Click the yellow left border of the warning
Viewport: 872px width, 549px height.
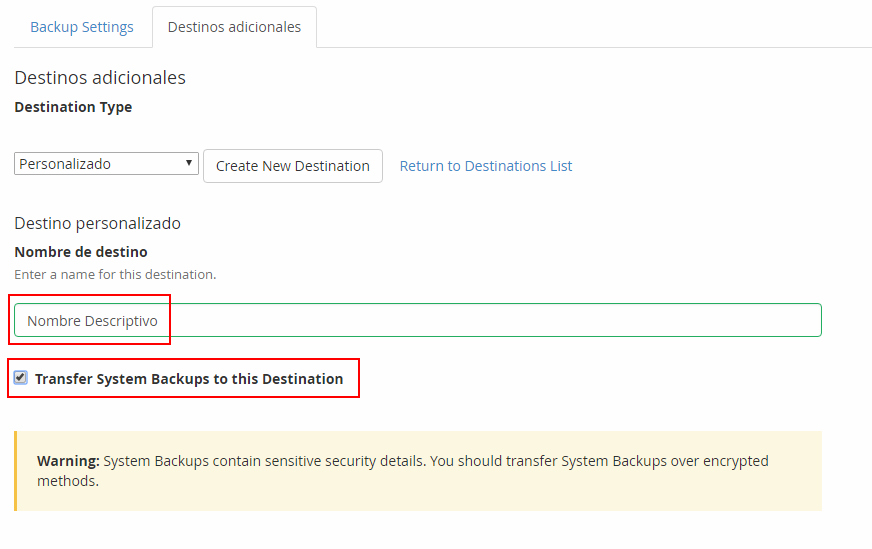pos(16,471)
